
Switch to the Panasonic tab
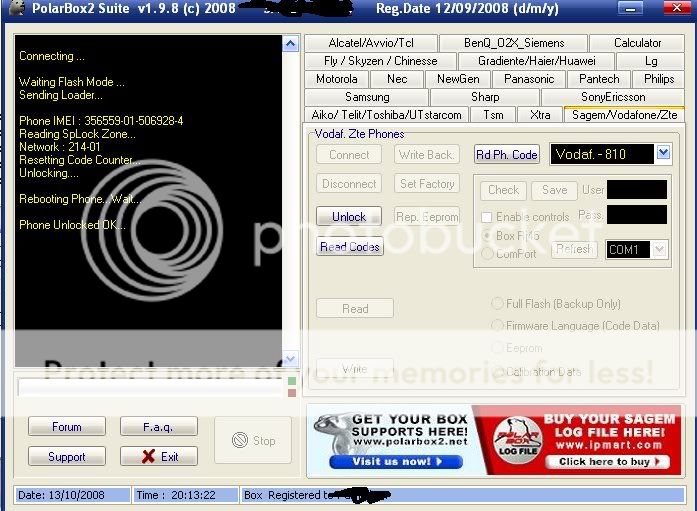(x=529, y=79)
